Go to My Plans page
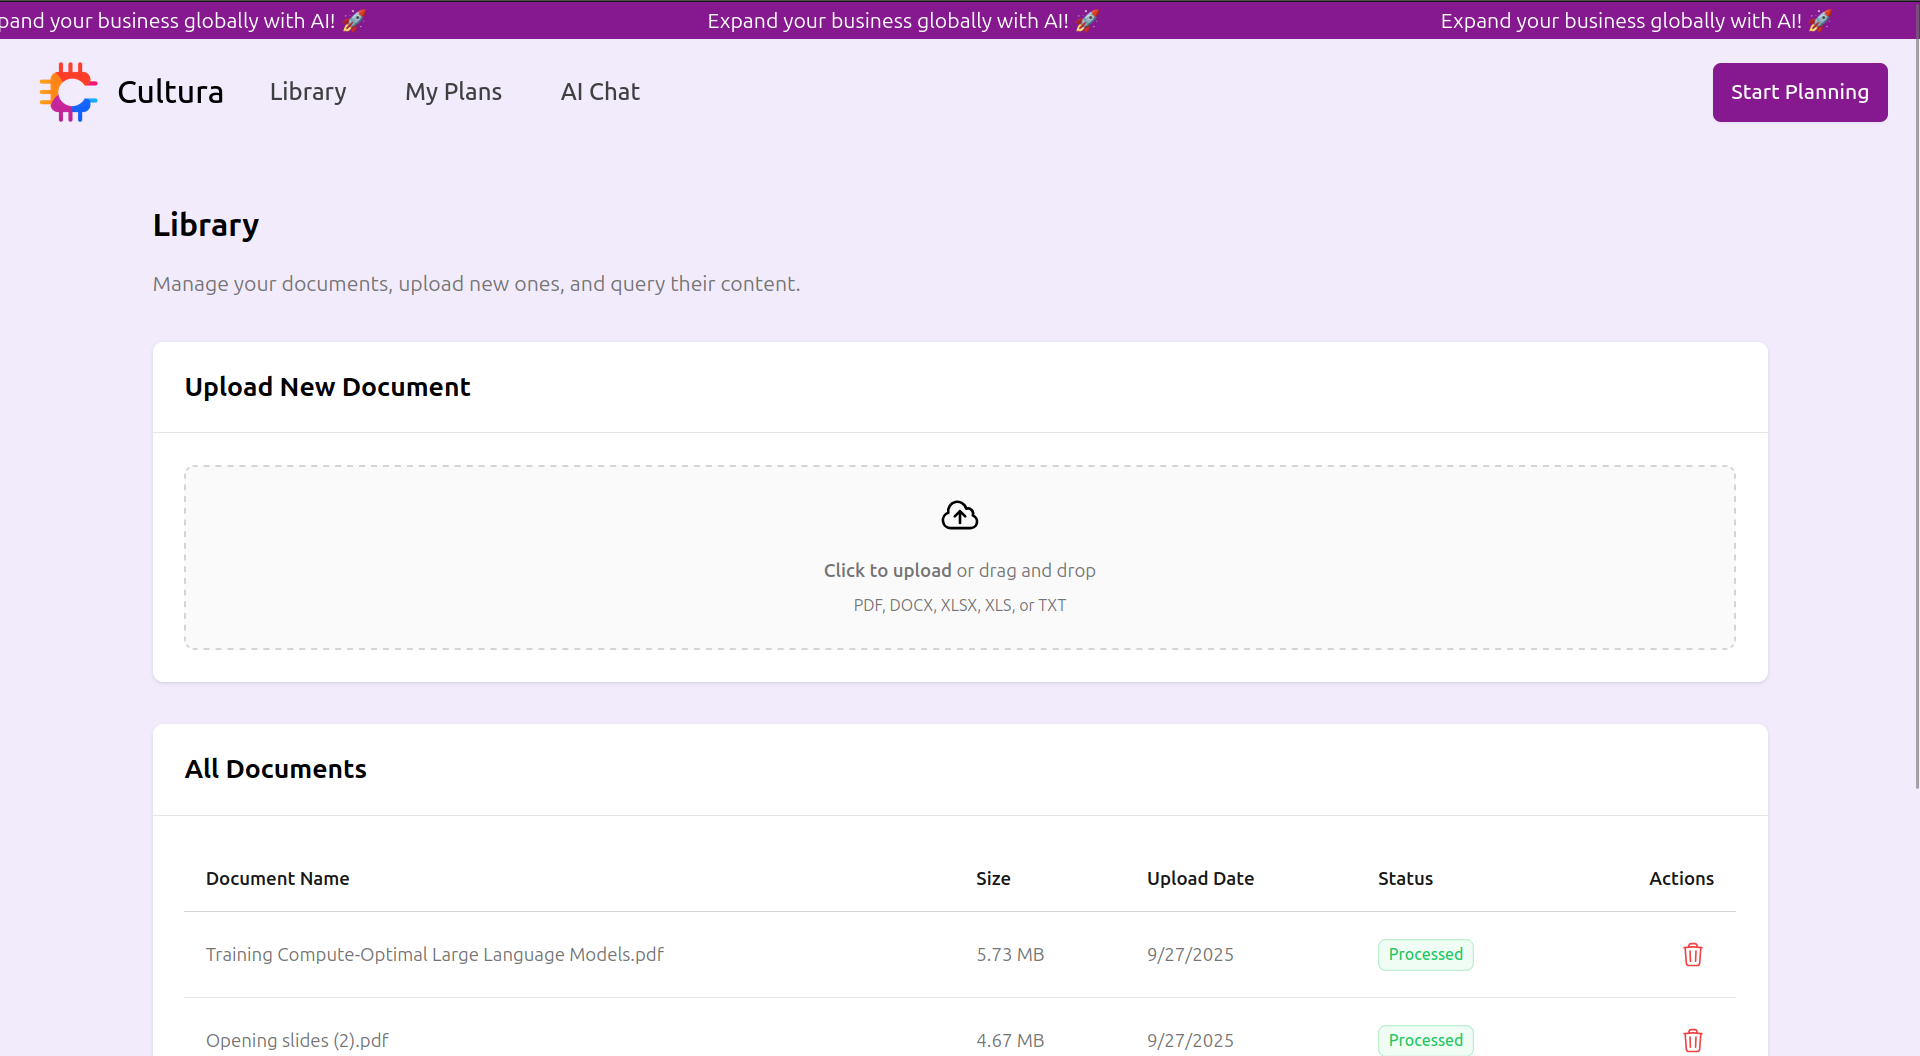Image resolution: width=1920 pixels, height=1056 pixels. [x=453, y=92]
